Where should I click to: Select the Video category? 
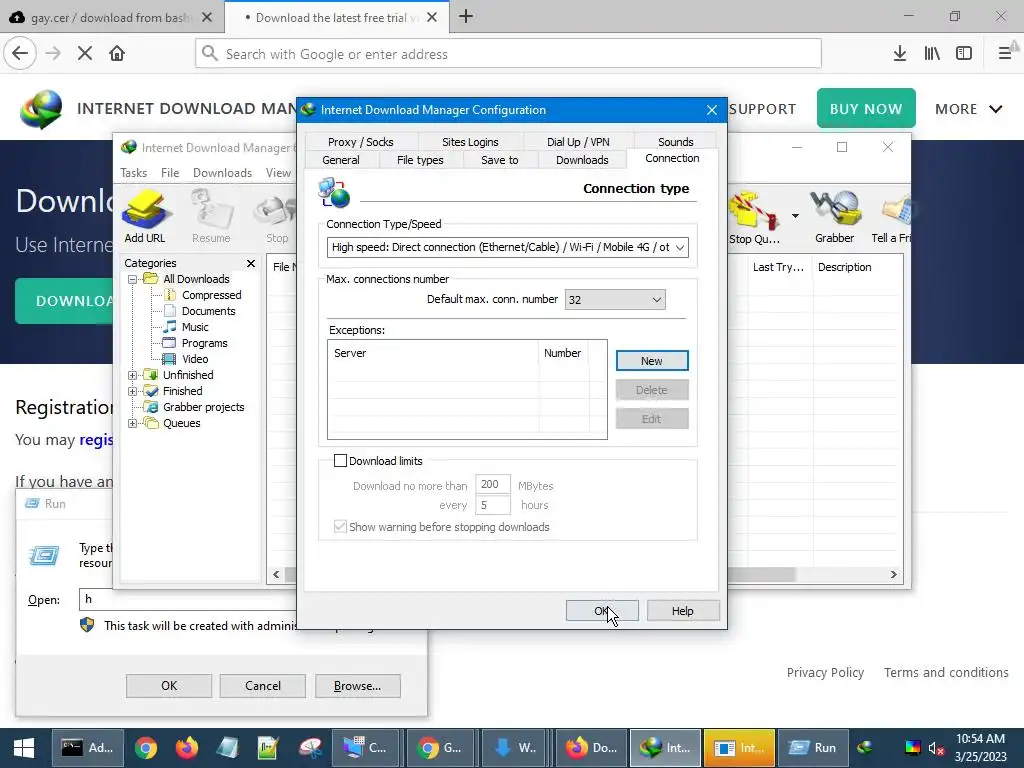tap(195, 359)
